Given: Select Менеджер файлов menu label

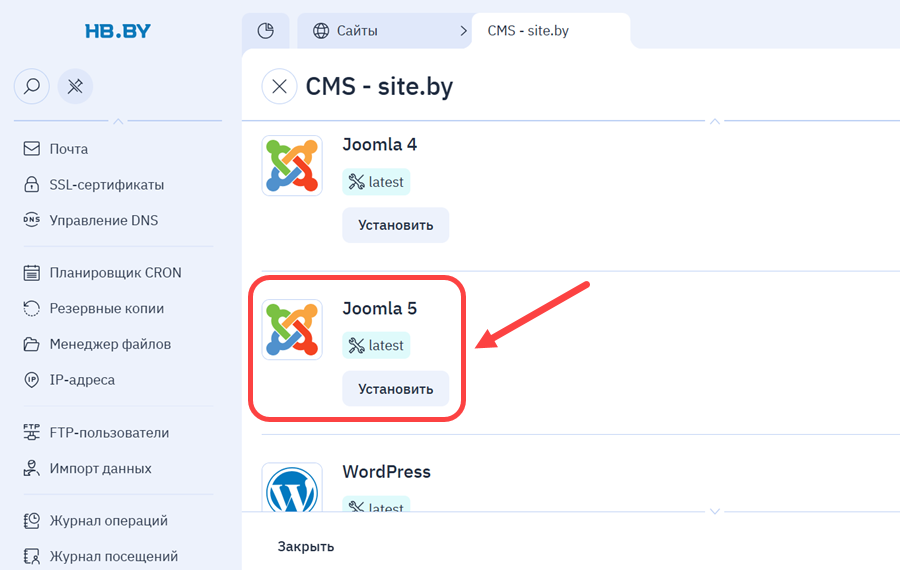Looking at the screenshot, I should (x=110, y=344).
